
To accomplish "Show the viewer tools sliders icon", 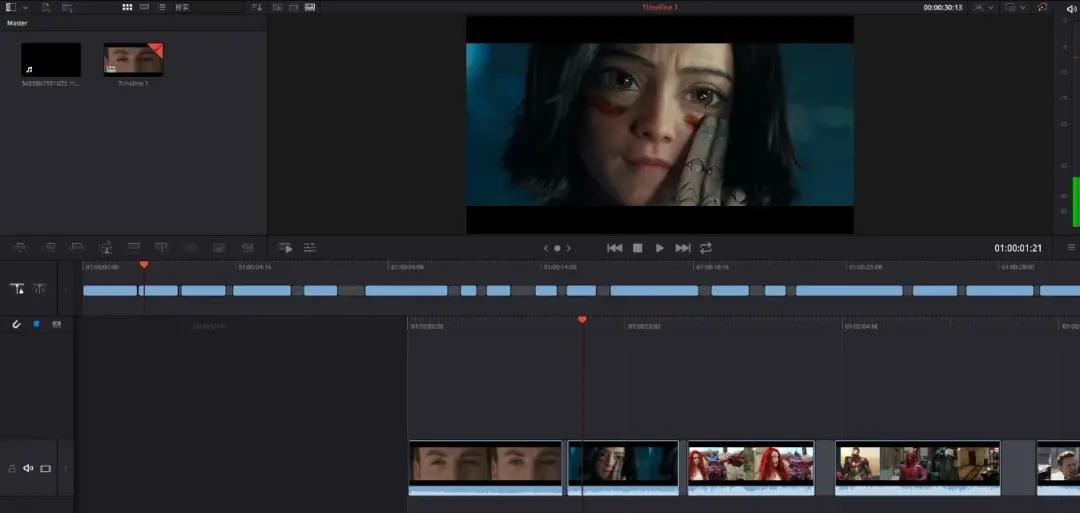I will pos(310,247).
